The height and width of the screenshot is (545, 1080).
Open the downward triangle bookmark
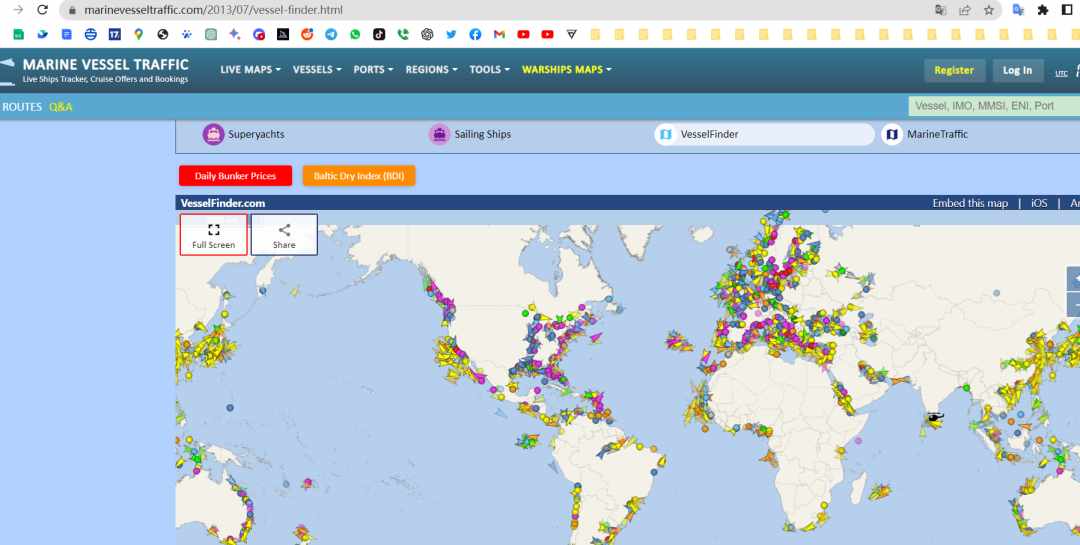[x=571, y=34]
